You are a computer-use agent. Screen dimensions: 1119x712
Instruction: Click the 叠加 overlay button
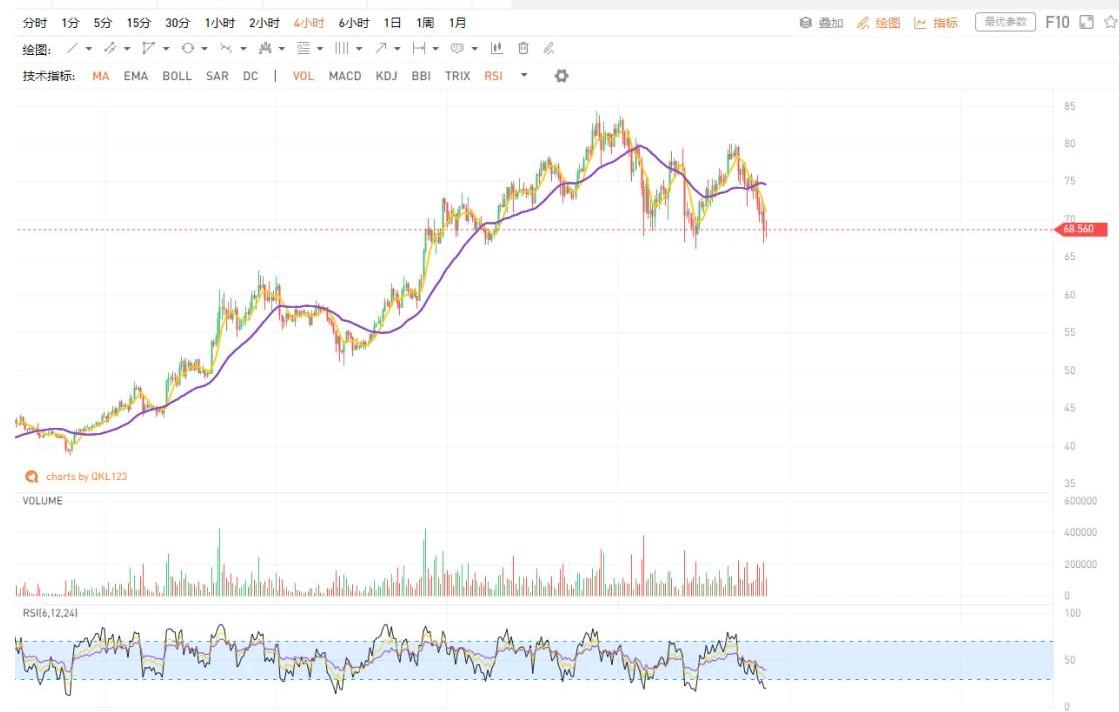click(x=822, y=22)
